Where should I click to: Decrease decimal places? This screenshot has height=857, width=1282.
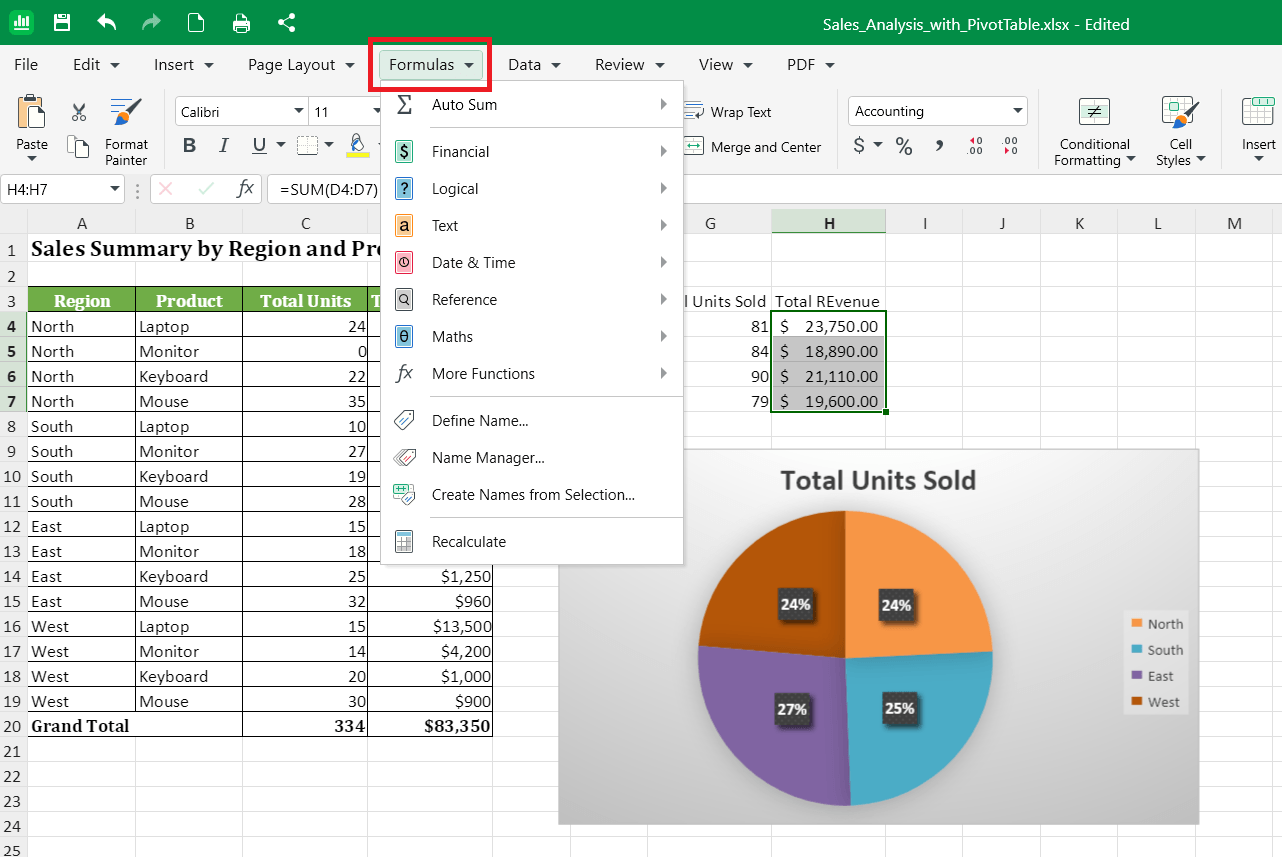(x=1011, y=147)
